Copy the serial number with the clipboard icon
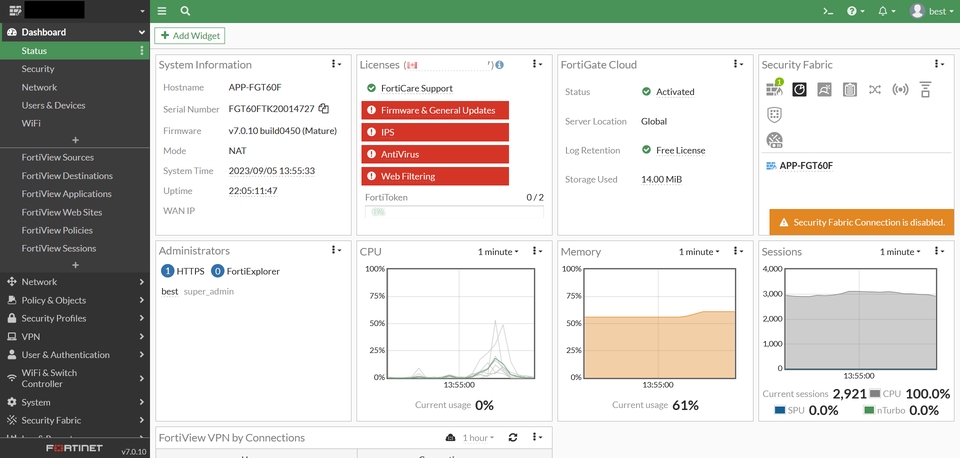 coord(324,109)
